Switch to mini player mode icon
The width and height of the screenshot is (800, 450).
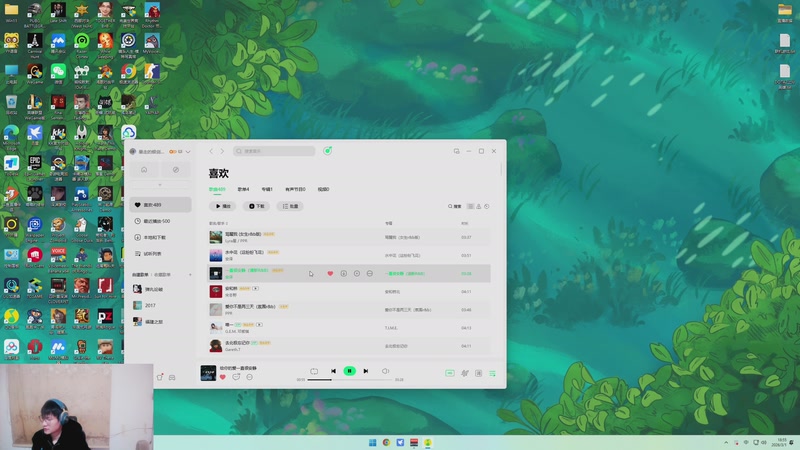[456, 151]
